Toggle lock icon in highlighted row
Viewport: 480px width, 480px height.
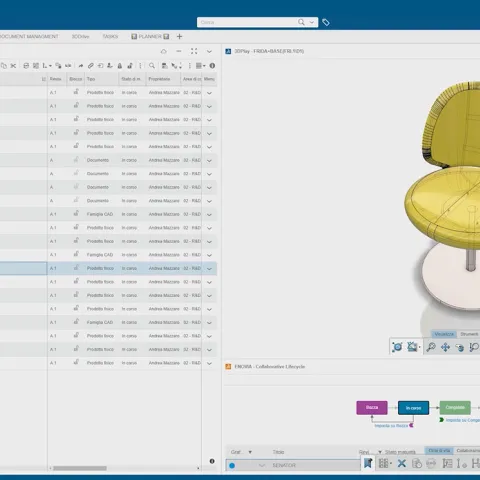pyautogui.click(x=76, y=268)
